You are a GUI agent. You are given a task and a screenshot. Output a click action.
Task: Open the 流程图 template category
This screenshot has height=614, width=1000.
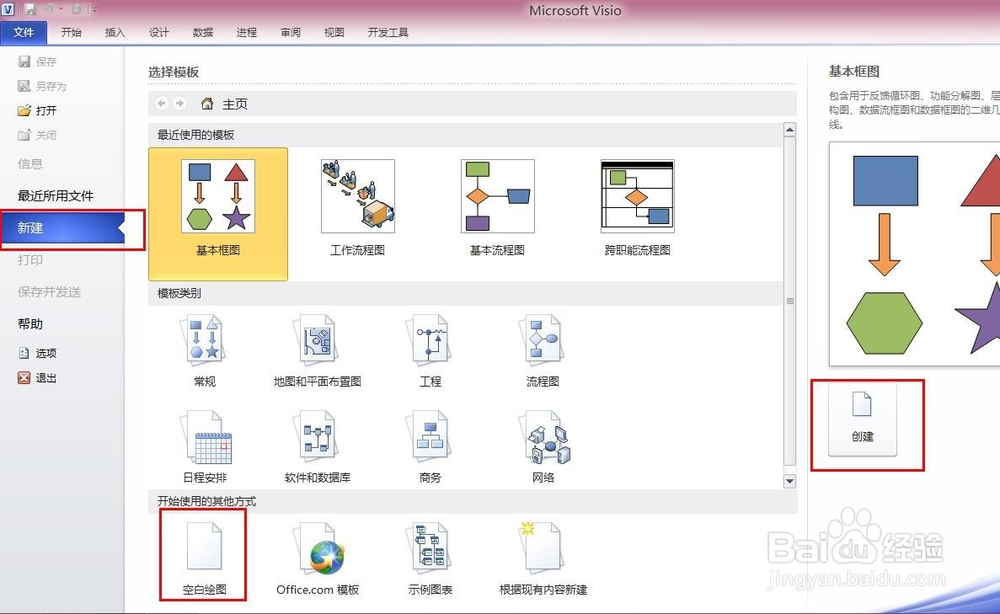pyautogui.click(x=543, y=351)
